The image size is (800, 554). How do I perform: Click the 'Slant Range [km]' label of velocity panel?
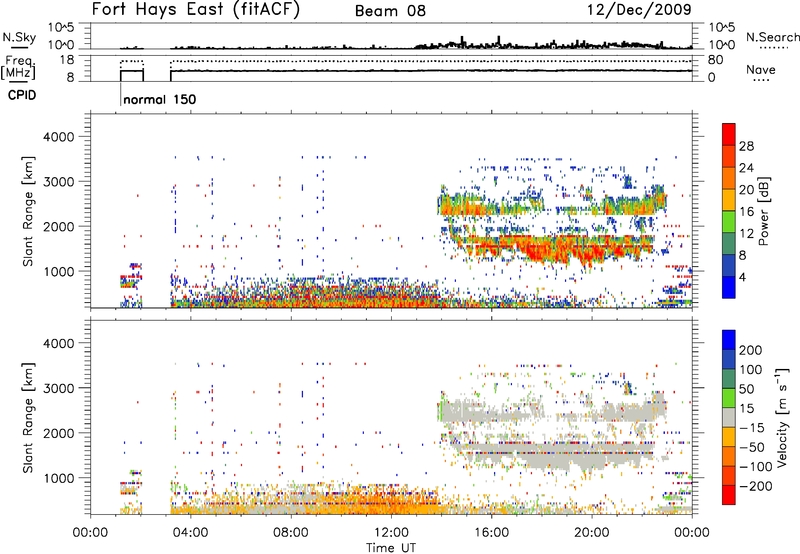28,417
